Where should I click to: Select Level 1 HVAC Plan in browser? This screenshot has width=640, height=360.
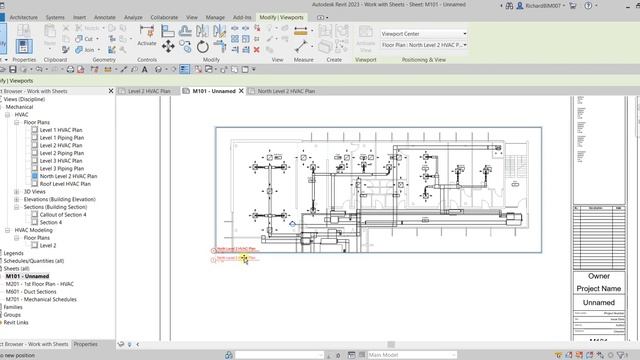[61, 130]
